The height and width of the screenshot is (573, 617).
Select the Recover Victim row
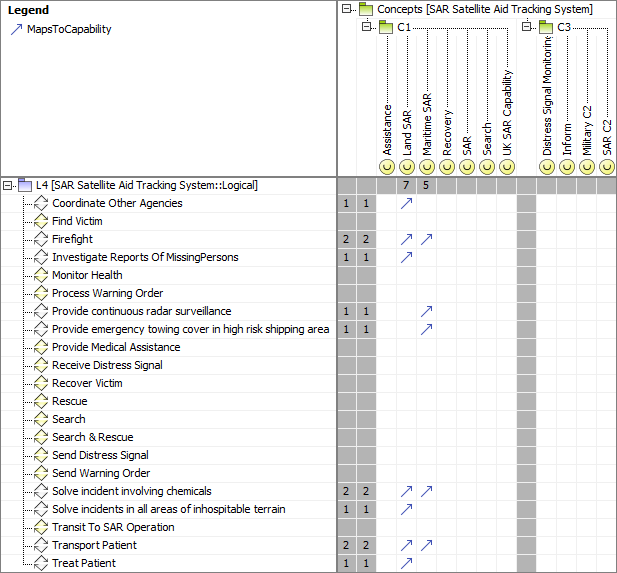coord(168,383)
